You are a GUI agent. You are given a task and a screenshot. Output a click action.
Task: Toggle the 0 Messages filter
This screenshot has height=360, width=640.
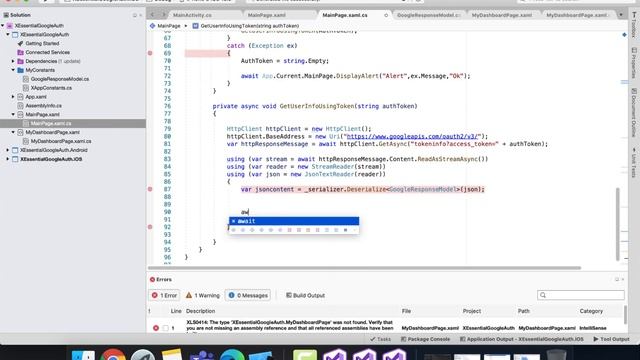coord(248,295)
